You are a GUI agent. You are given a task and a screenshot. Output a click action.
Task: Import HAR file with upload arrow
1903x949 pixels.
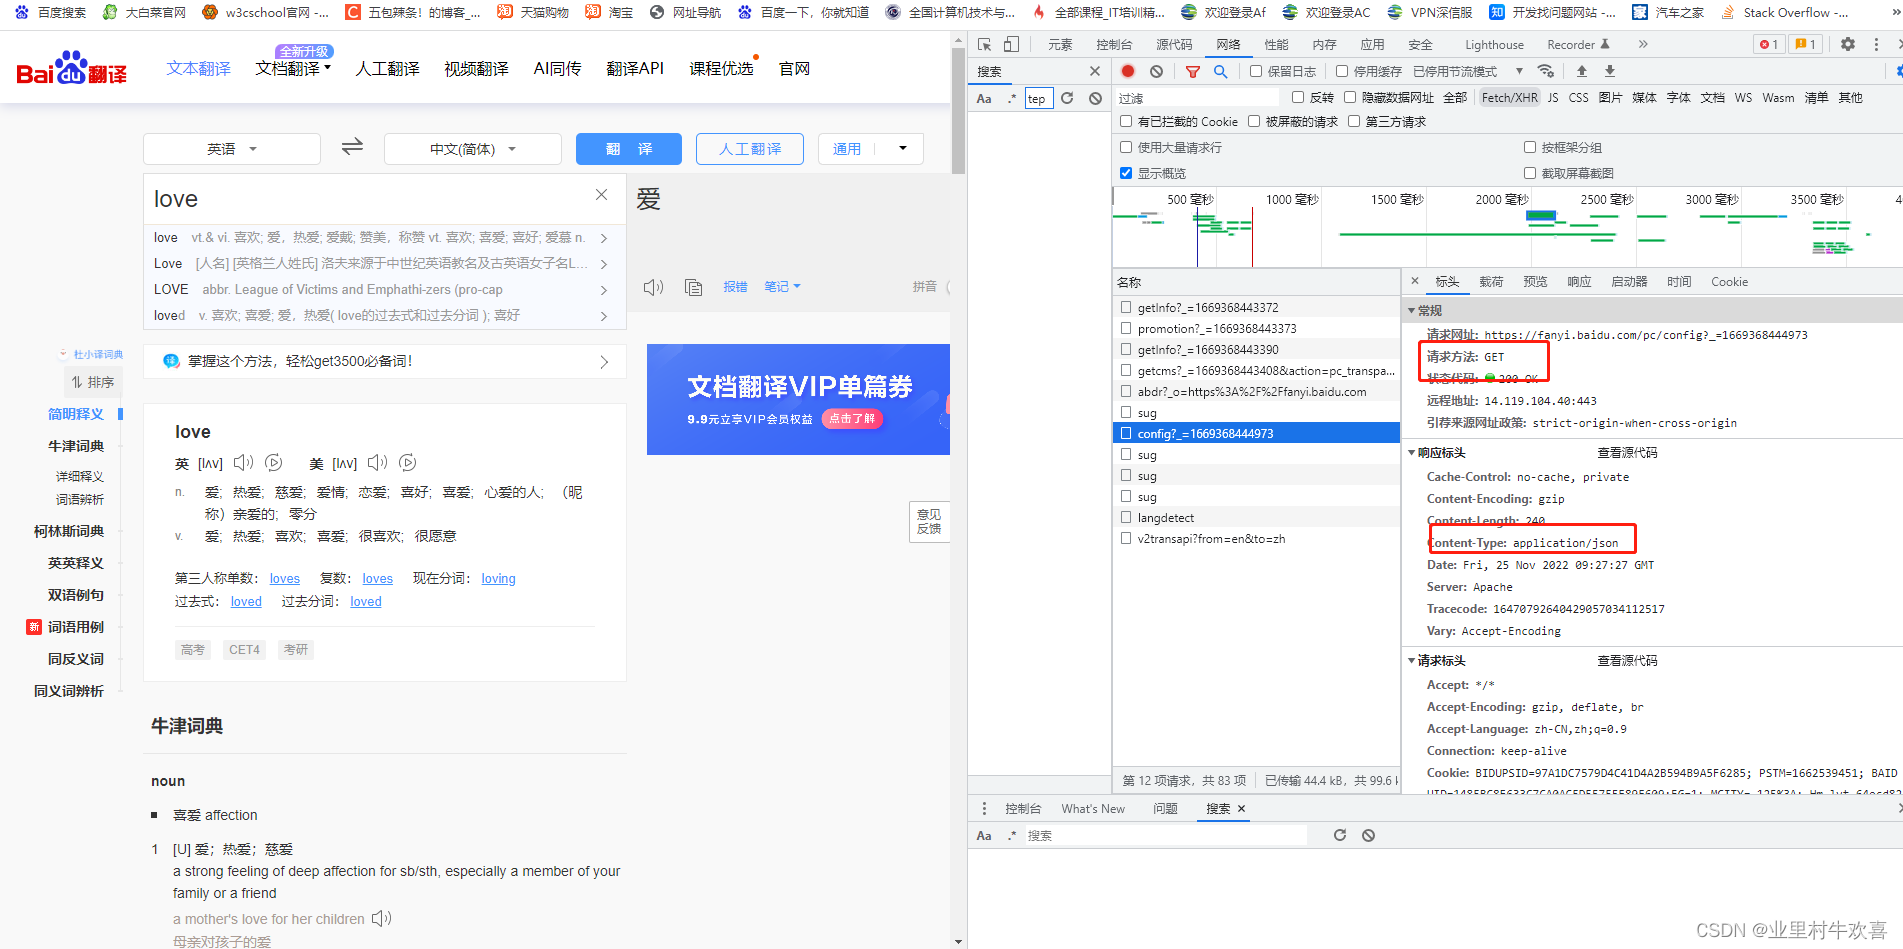pos(1581,71)
